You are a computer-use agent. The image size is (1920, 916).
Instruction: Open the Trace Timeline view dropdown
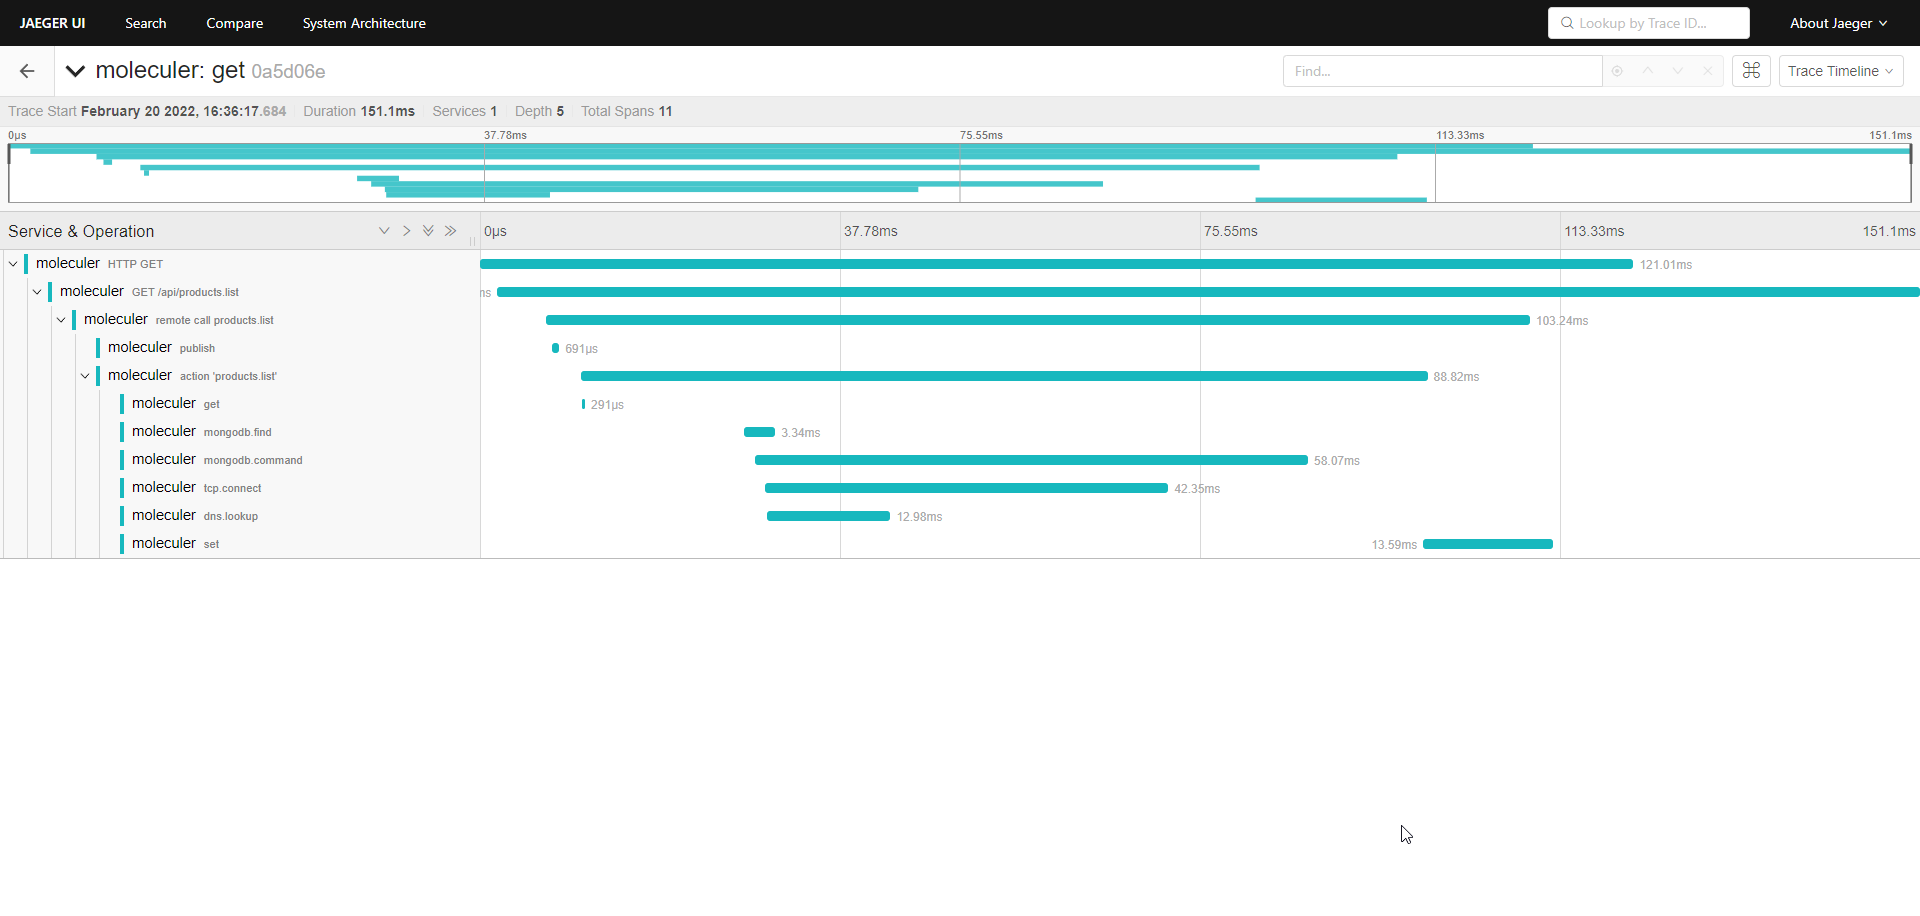[x=1840, y=71]
